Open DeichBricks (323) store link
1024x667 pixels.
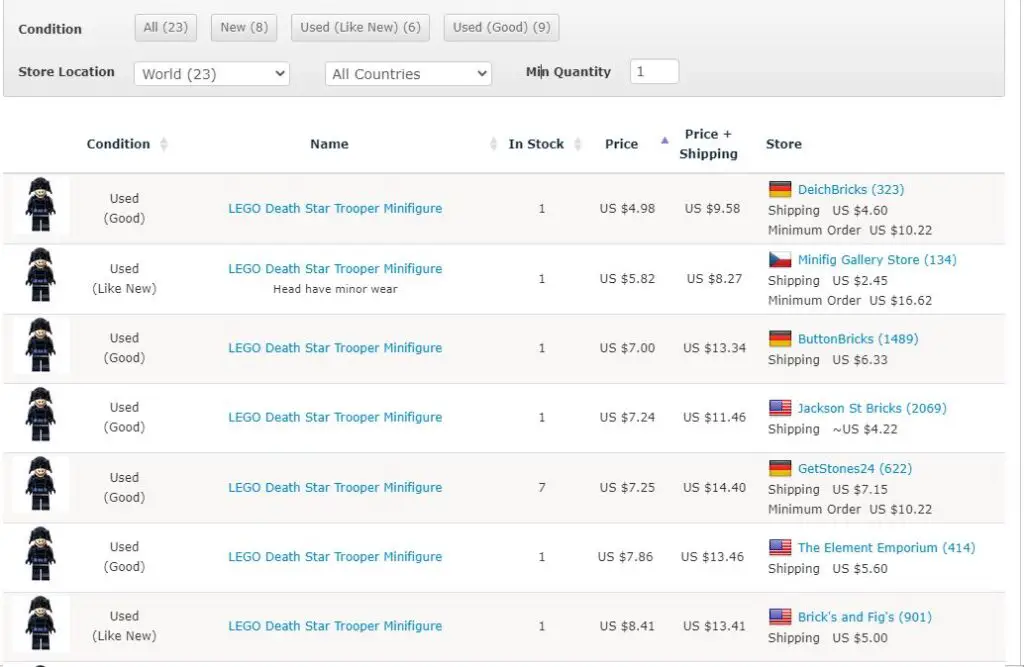coord(850,189)
